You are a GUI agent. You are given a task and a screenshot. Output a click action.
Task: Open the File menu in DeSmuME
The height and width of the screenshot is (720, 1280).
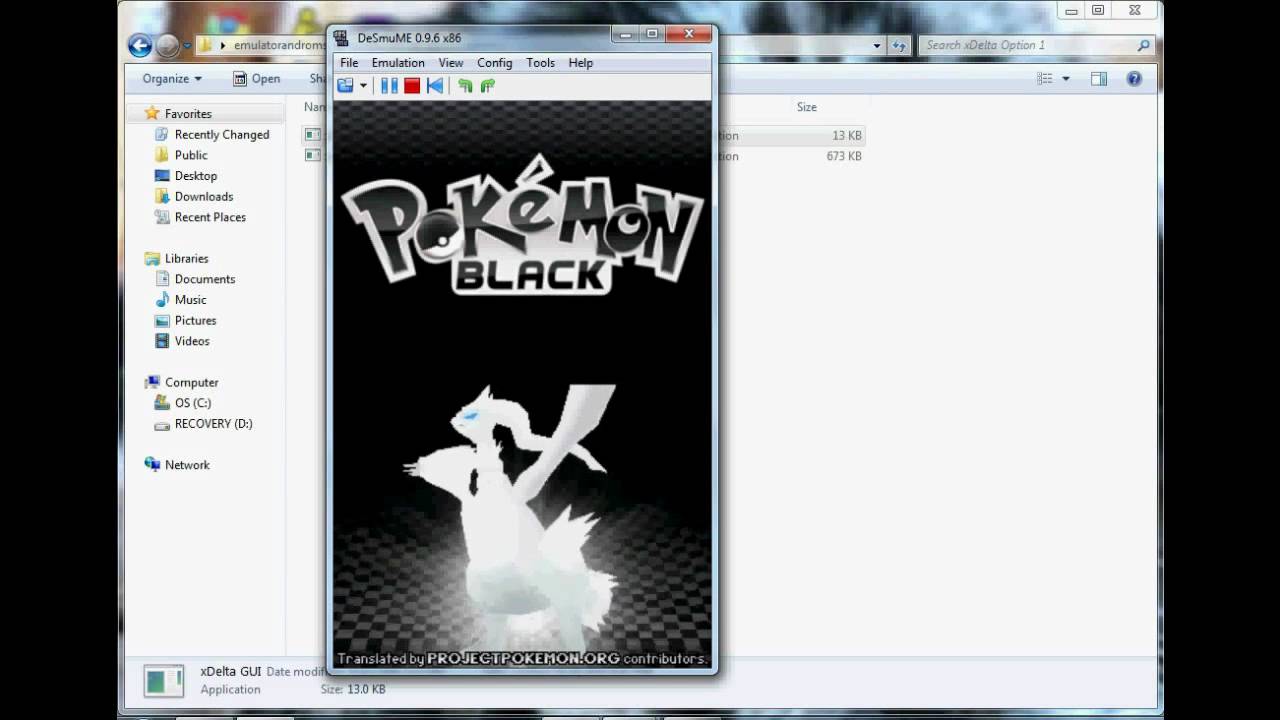coord(349,62)
